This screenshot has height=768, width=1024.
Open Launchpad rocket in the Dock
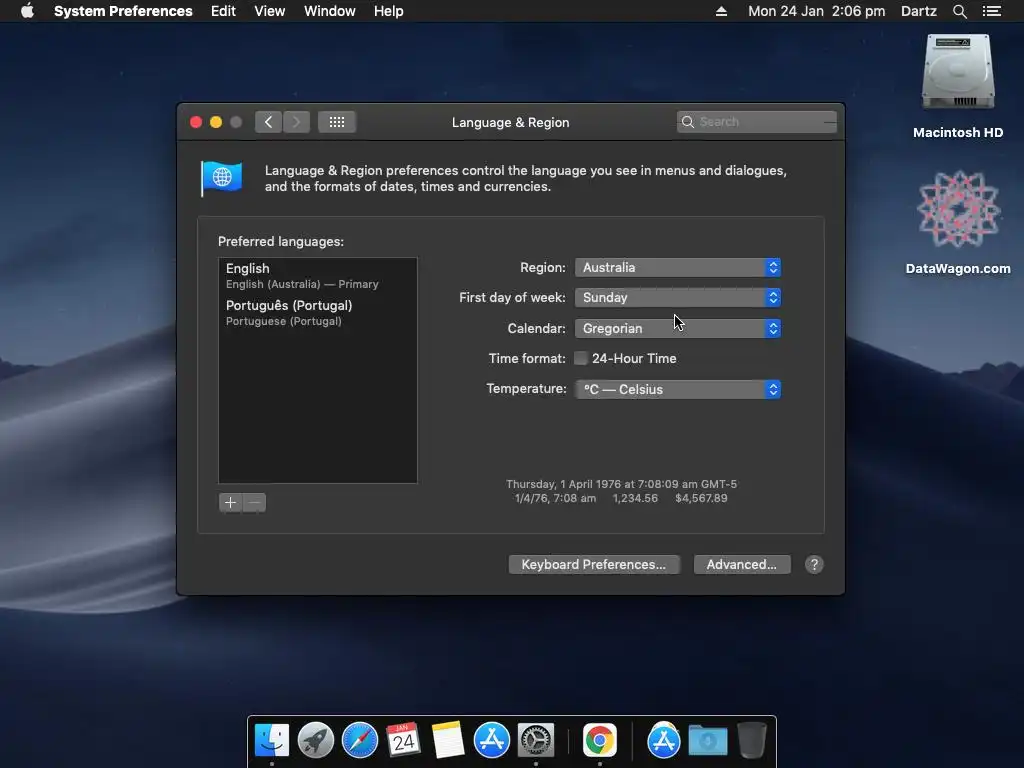click(315, 740)
